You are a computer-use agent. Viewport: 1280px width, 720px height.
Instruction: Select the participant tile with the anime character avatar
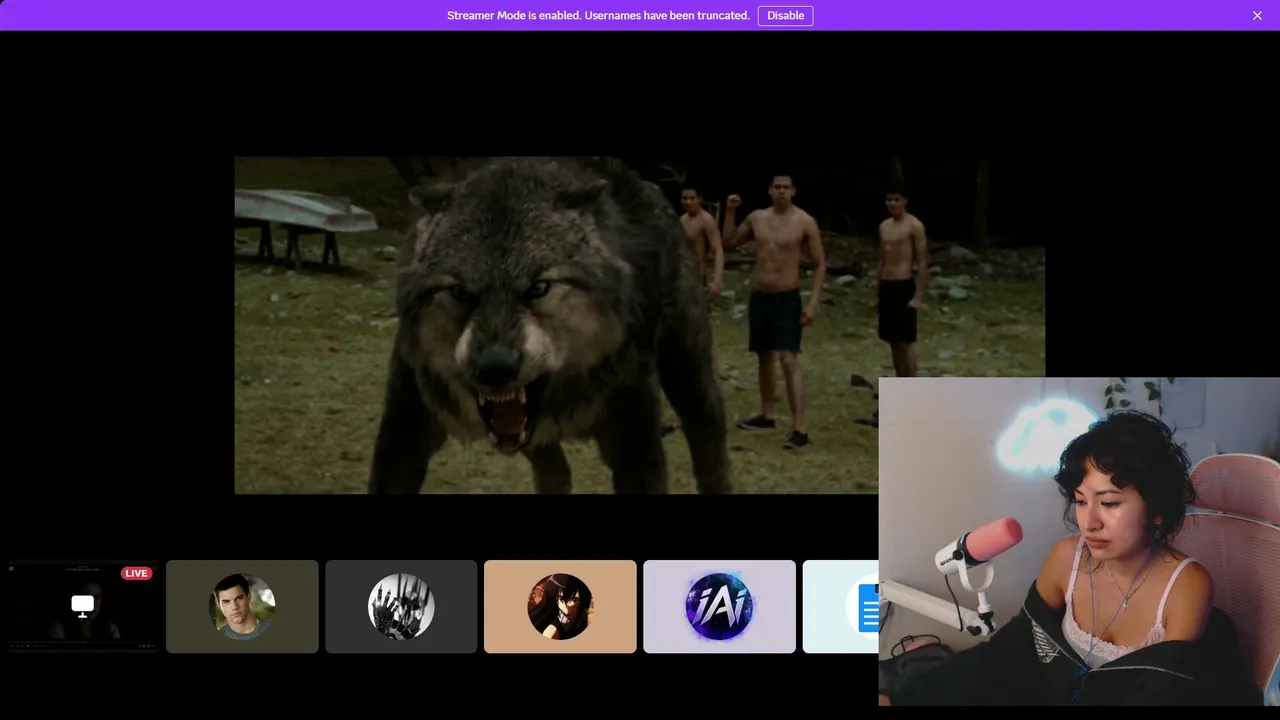[x=560, y=606]
